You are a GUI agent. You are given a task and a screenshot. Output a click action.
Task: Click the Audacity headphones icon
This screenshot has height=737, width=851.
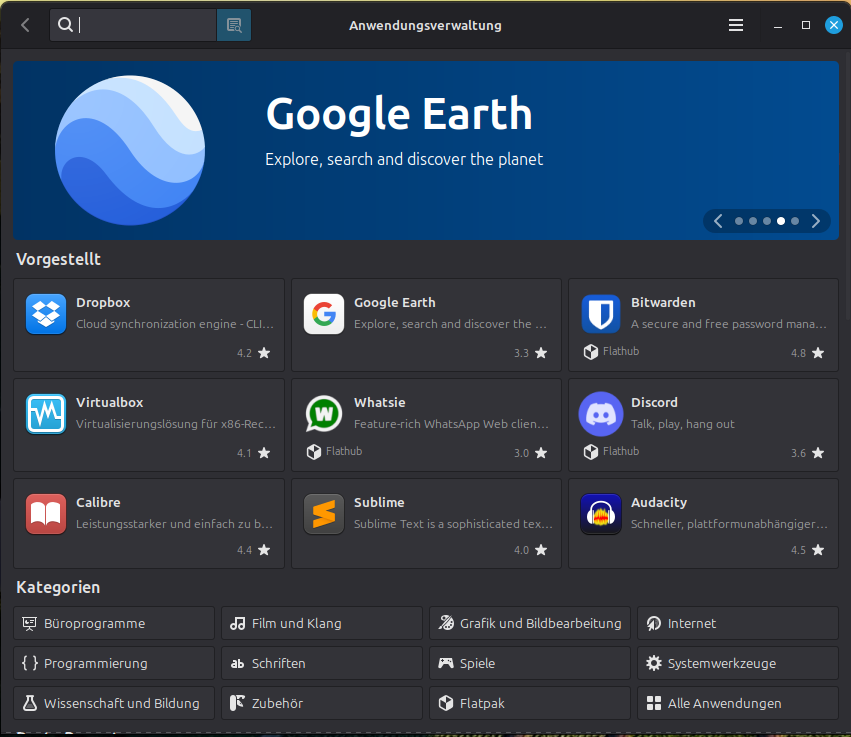coord(601,514)
